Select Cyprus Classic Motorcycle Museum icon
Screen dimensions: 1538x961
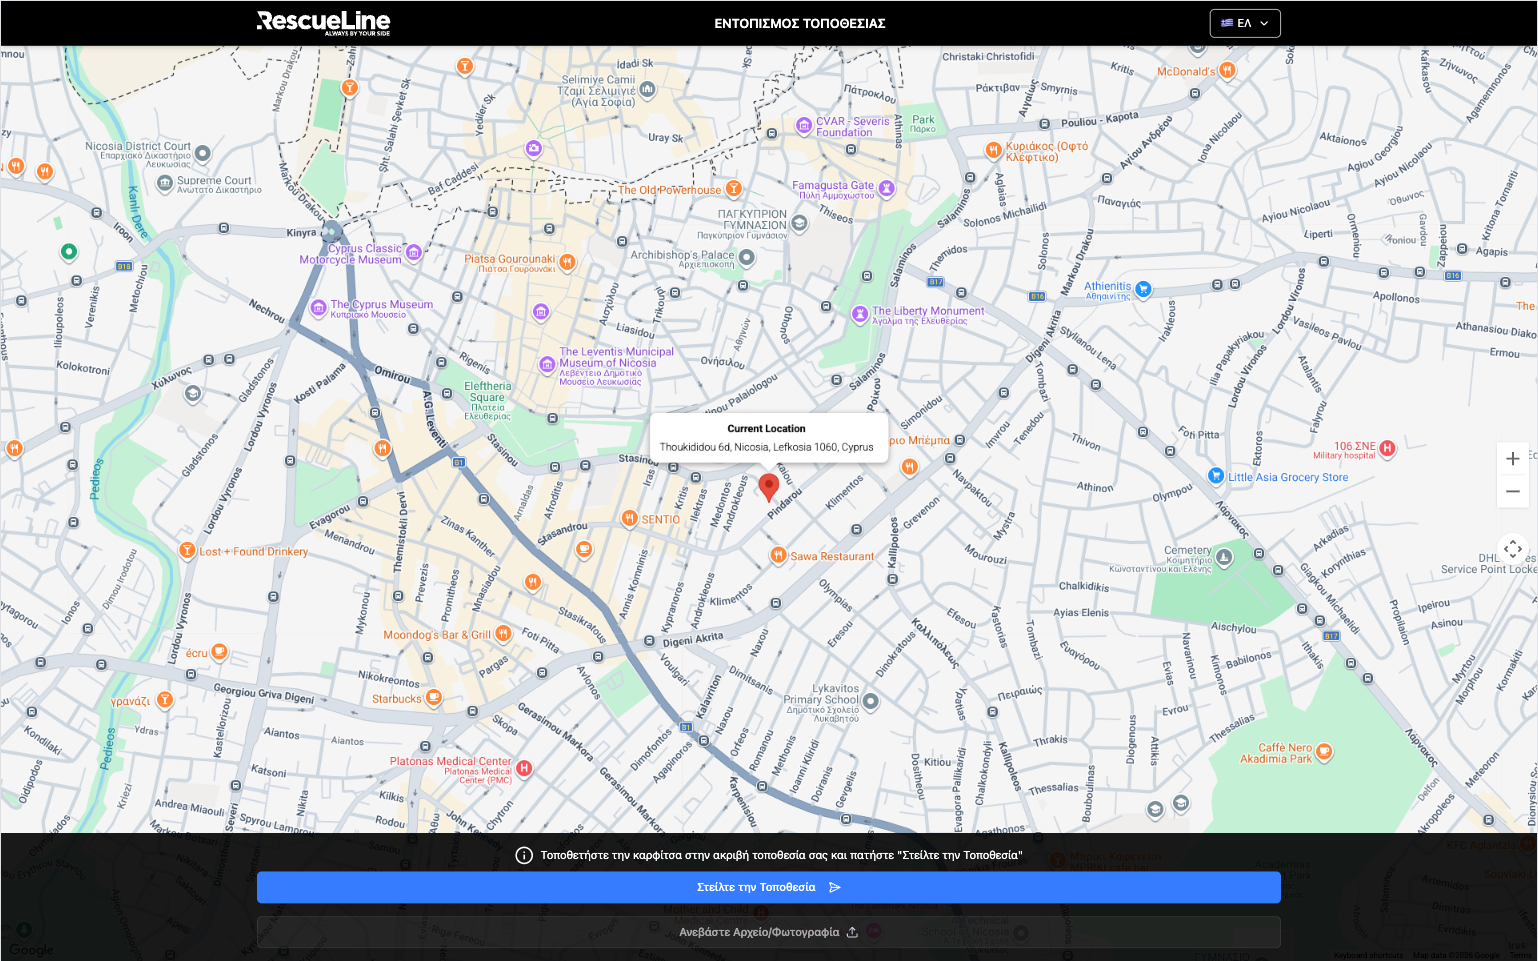tap(413, 252)
